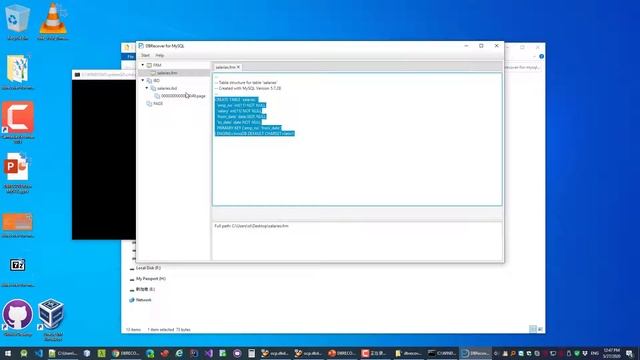Image resolution: width=640 pixels, height=360 pixels.
Task: Select salaries.ibd in the tree
Action: click(167, 88)
